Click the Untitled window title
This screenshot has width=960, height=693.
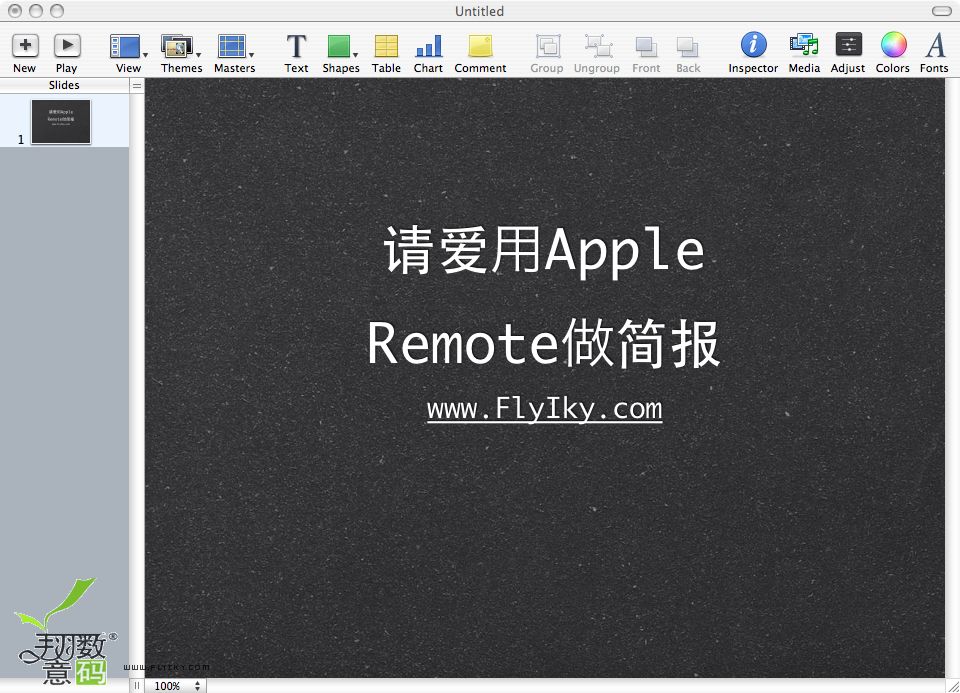click(x=479, y=11)
